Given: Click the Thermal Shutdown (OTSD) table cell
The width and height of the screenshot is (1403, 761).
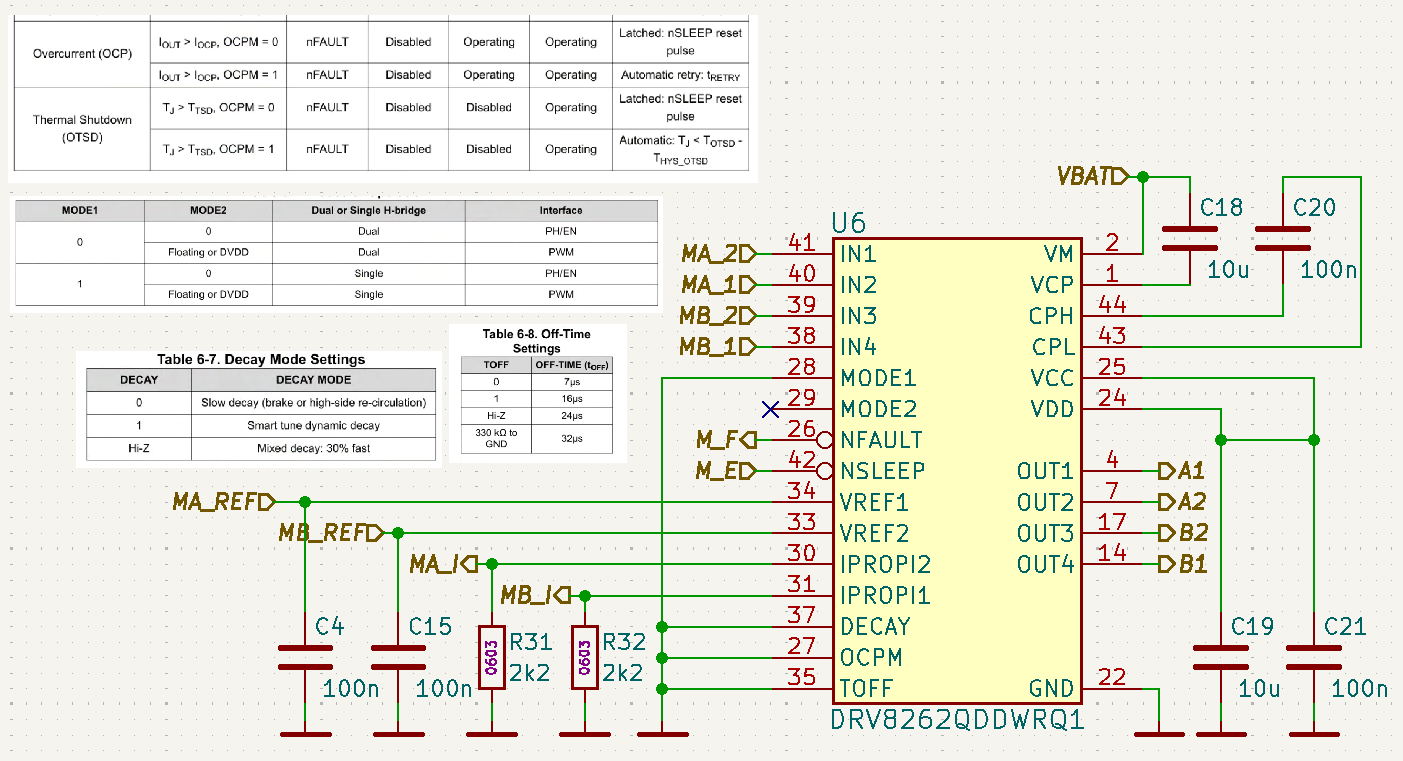Looking at the screenshot, I should coord(82,128).
